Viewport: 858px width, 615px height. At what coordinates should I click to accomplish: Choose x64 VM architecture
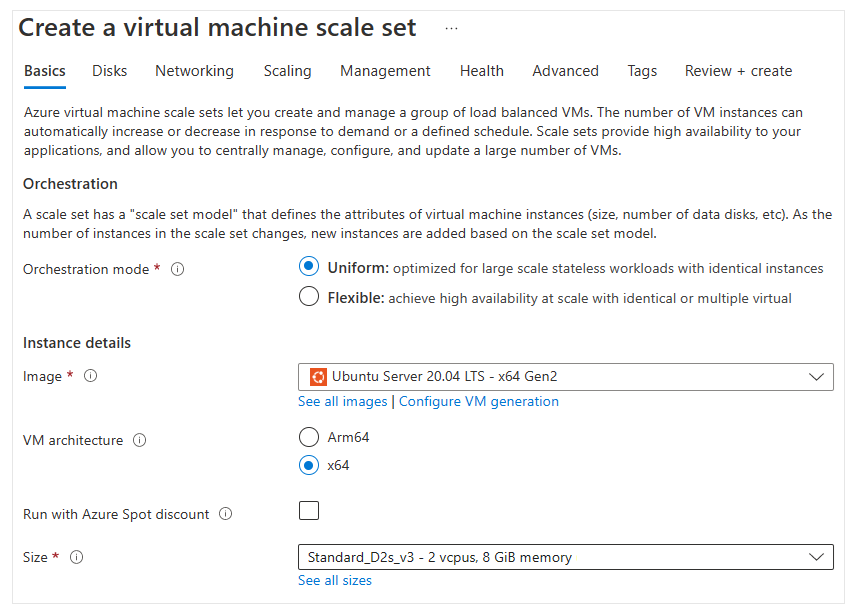coord(309,465)
